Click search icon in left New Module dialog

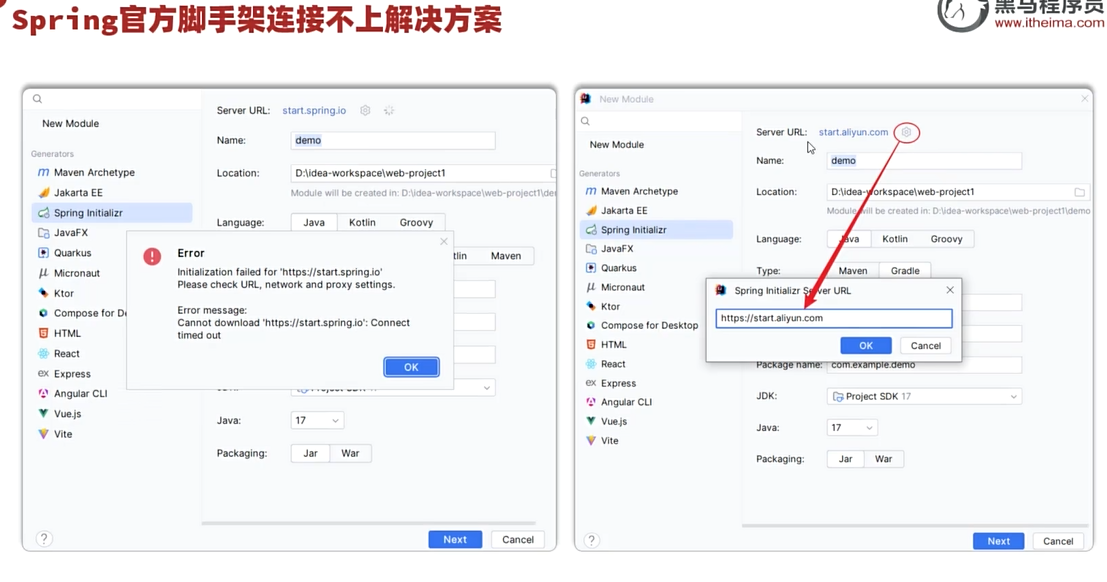[x=37, y=99]
